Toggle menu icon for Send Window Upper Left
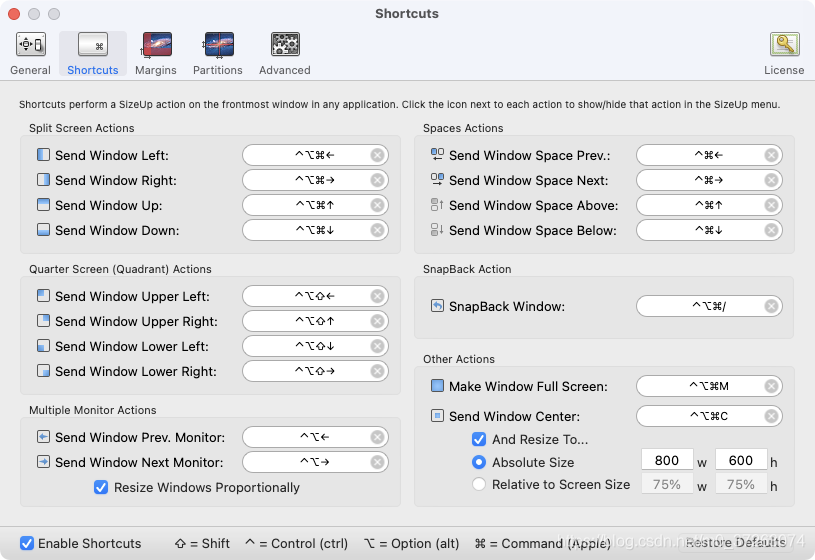The width and height of the screenshot is (815, 560). pyautogui.click(x=43, y=296)
